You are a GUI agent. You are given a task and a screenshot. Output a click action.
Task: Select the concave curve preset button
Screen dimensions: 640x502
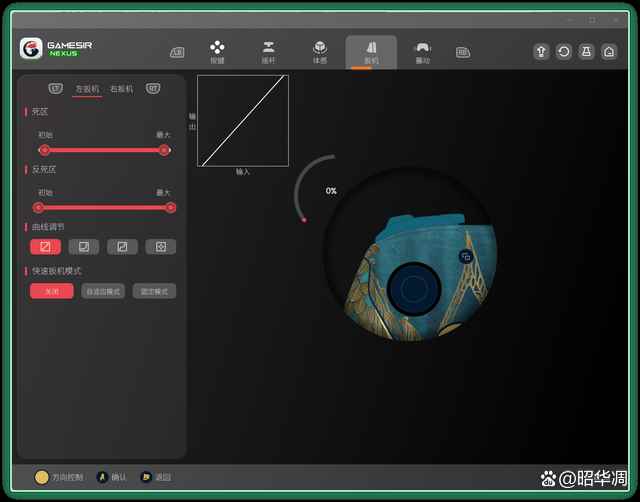click(x=84, y=247)
